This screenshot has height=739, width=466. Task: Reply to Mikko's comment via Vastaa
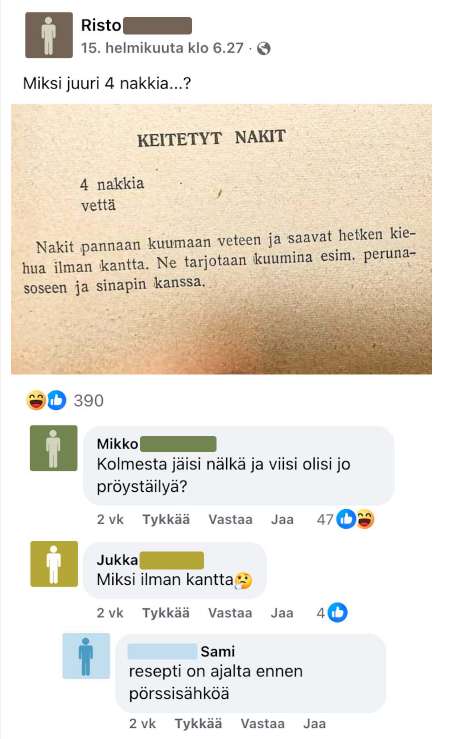coord(230,519)
